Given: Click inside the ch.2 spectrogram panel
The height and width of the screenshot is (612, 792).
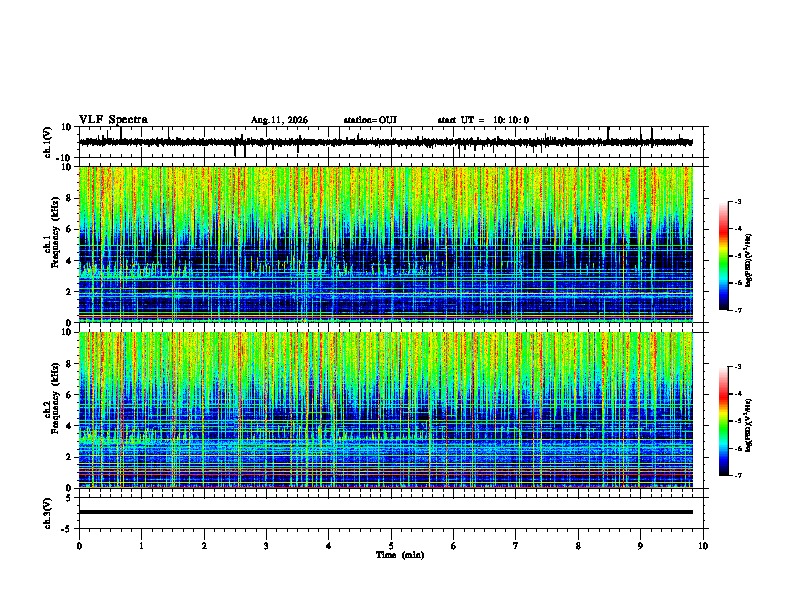Looking at the screenshot, I should tap(386, 410).
